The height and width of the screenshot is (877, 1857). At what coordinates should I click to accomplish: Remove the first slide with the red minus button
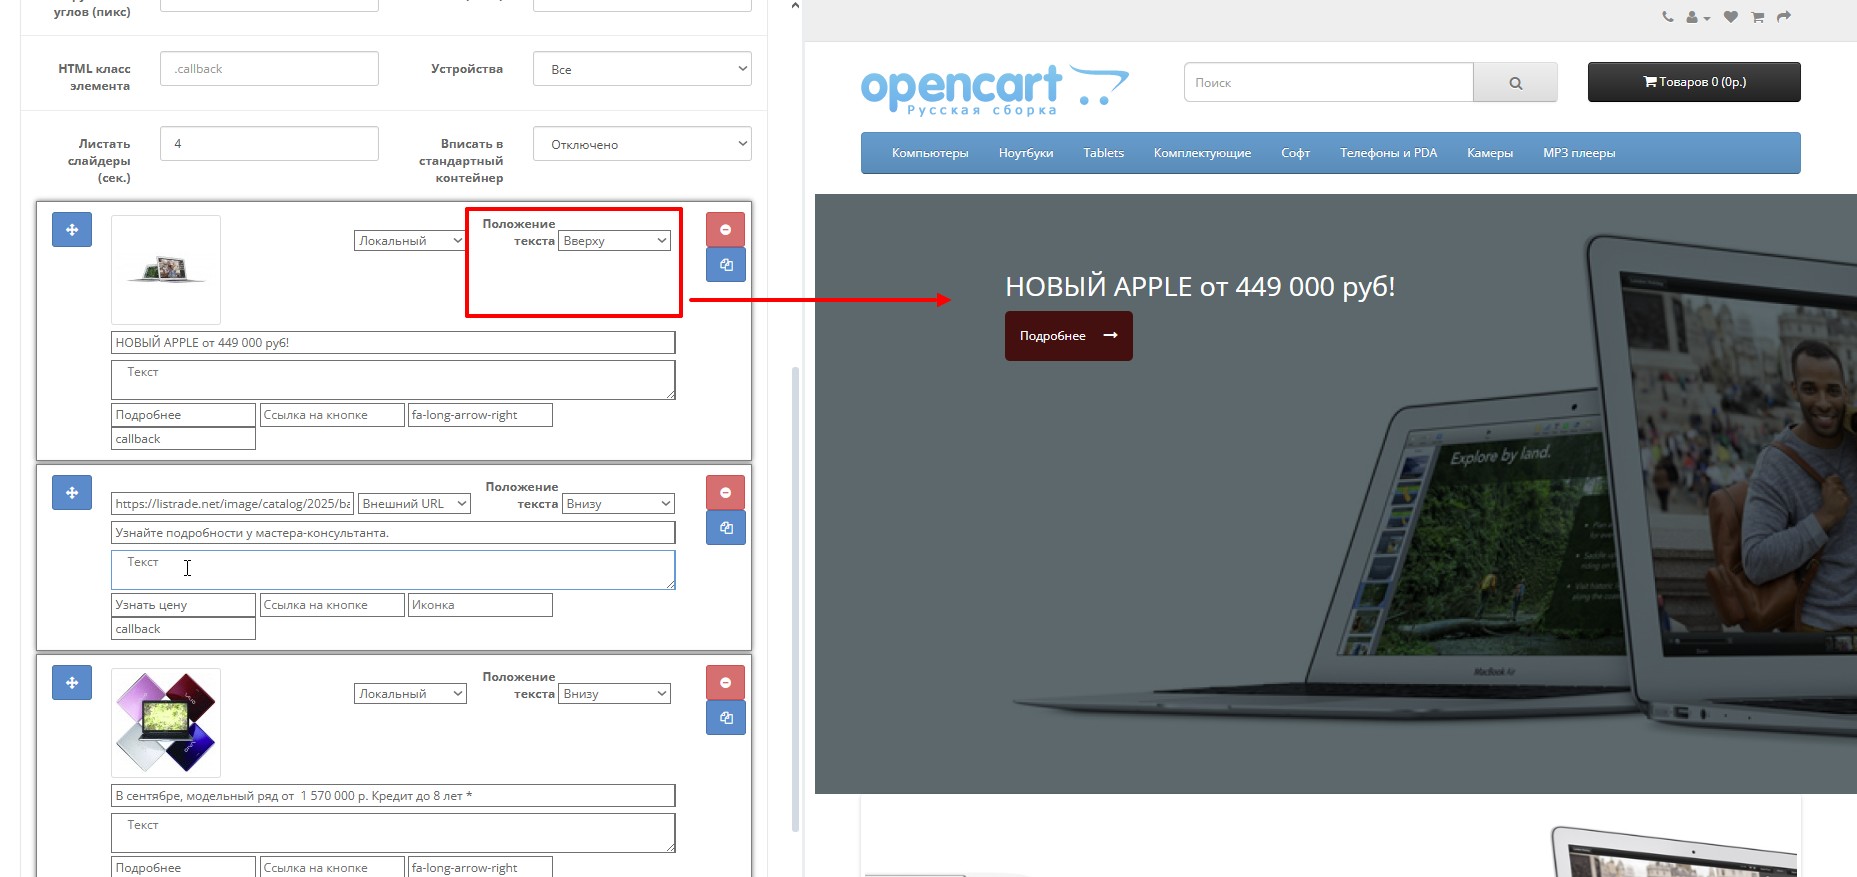pyautogui.click(x=725, y=230)
